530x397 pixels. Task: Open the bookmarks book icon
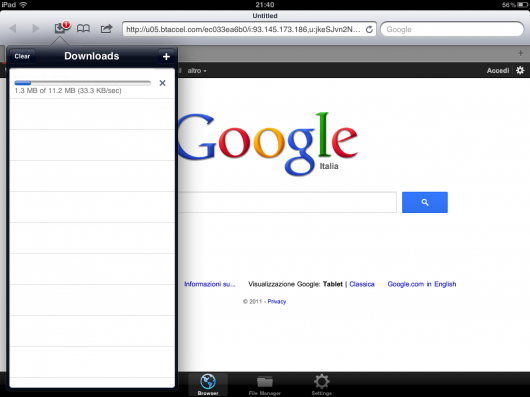tap(83, 29)
